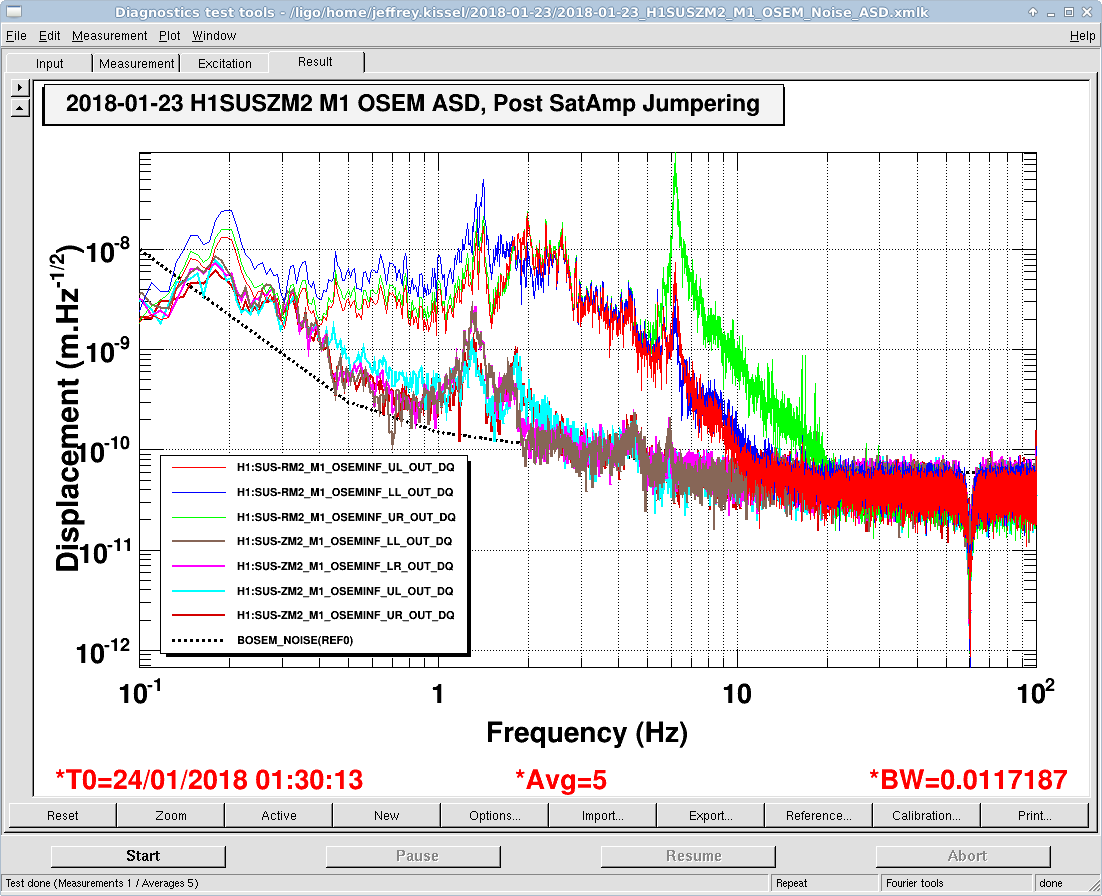The image size is (1102, 896).
Task: Switch to the Measurement tab
Action: [136, 63]
